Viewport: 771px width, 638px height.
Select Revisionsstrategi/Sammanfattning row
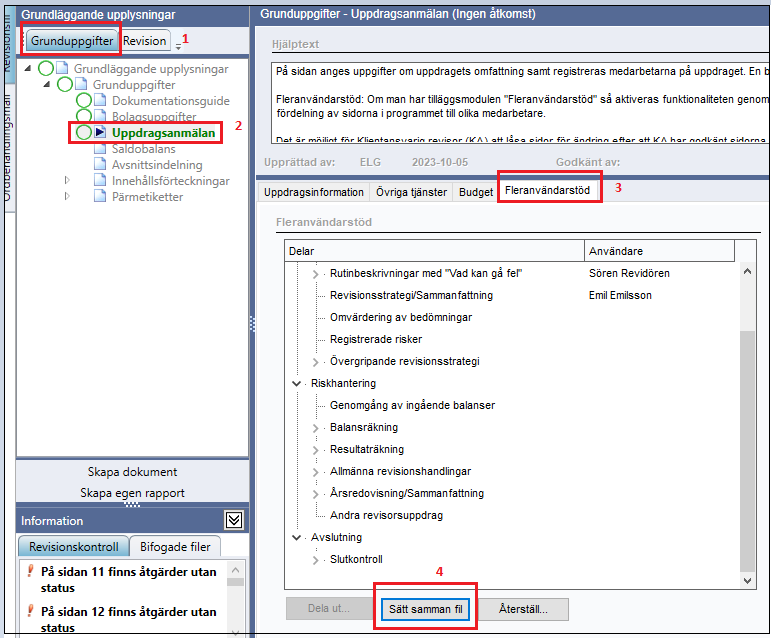411,295
